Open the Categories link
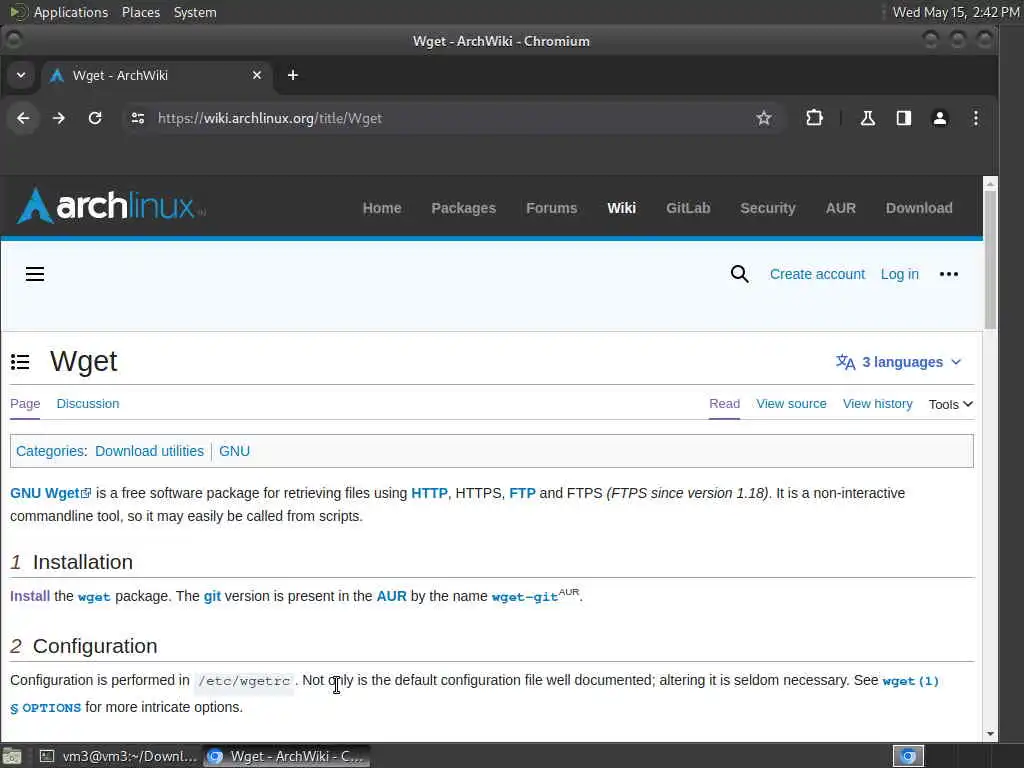The width and height of the screenshot is (1024, 768). coord(50,451)
